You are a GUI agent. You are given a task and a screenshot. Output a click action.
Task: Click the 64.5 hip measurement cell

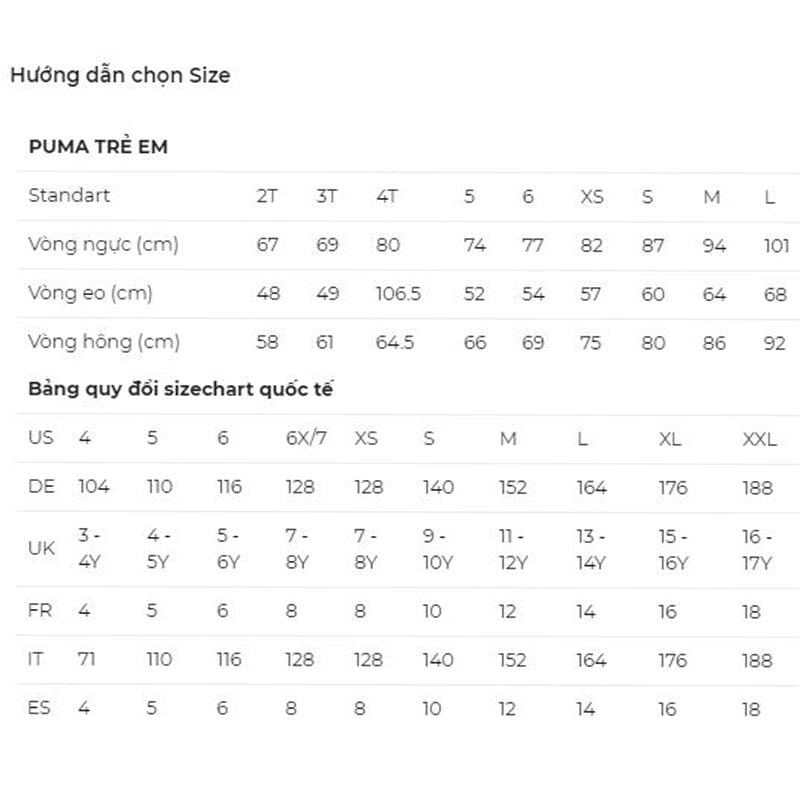395,343
